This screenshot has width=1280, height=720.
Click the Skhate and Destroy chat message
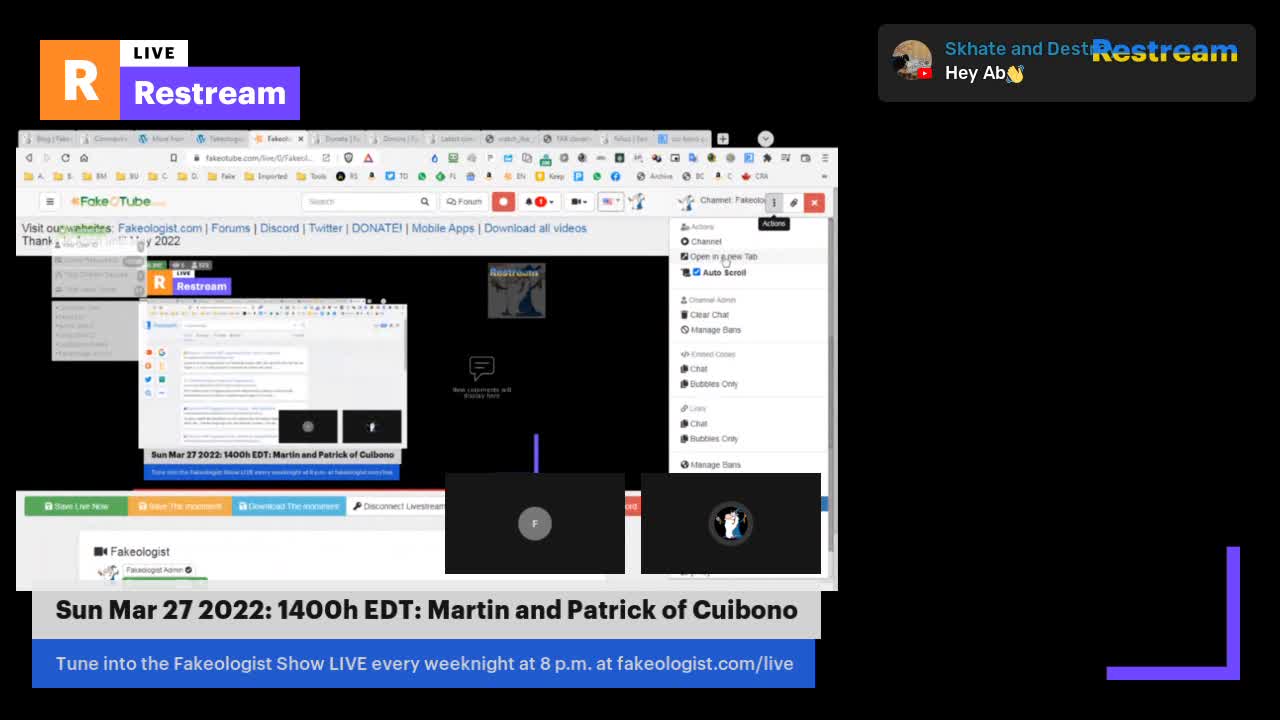point(1066,62)
